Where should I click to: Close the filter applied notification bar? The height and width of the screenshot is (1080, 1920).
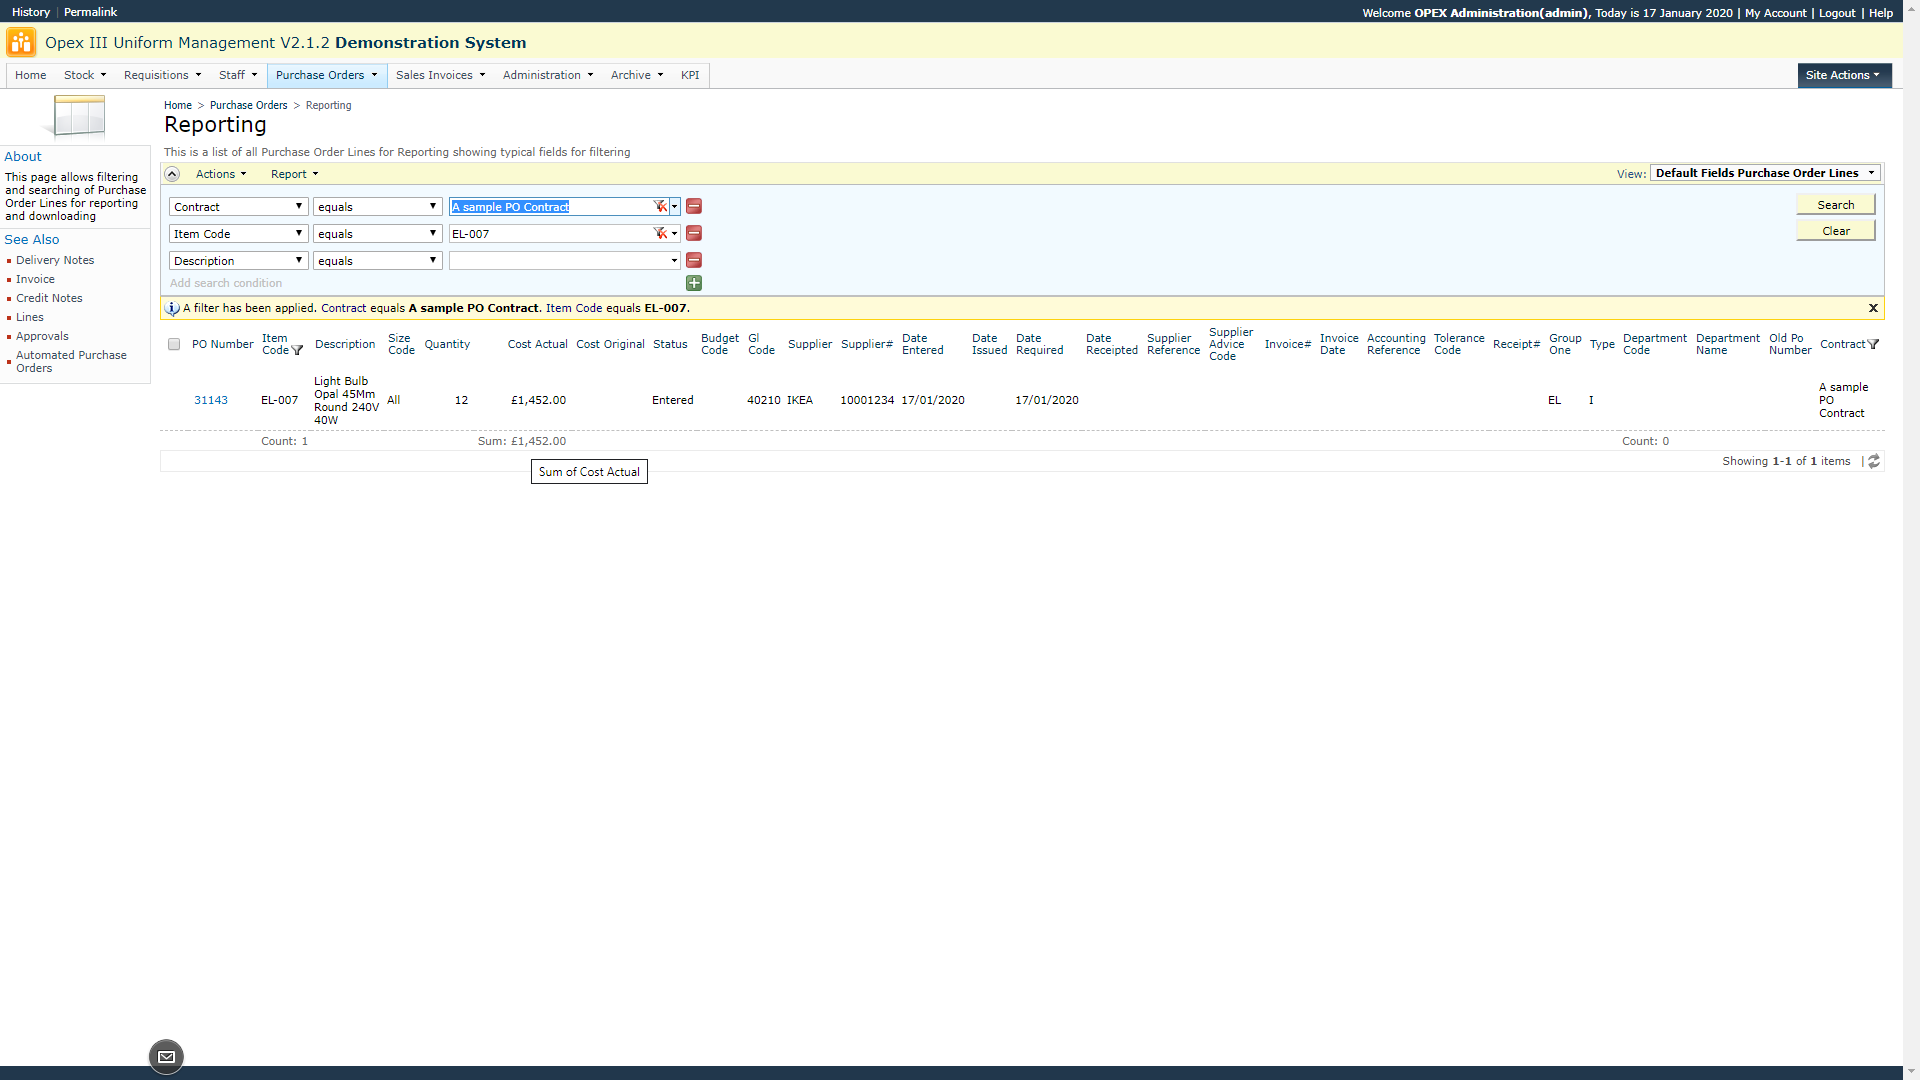pyautogui.click(x=1873, y=308)
